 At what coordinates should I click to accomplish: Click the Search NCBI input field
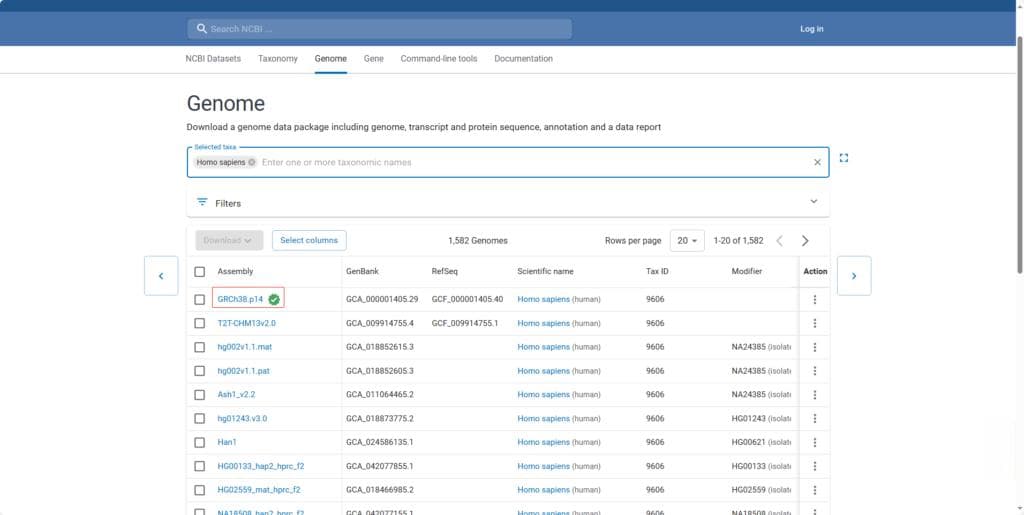[379, 29]
